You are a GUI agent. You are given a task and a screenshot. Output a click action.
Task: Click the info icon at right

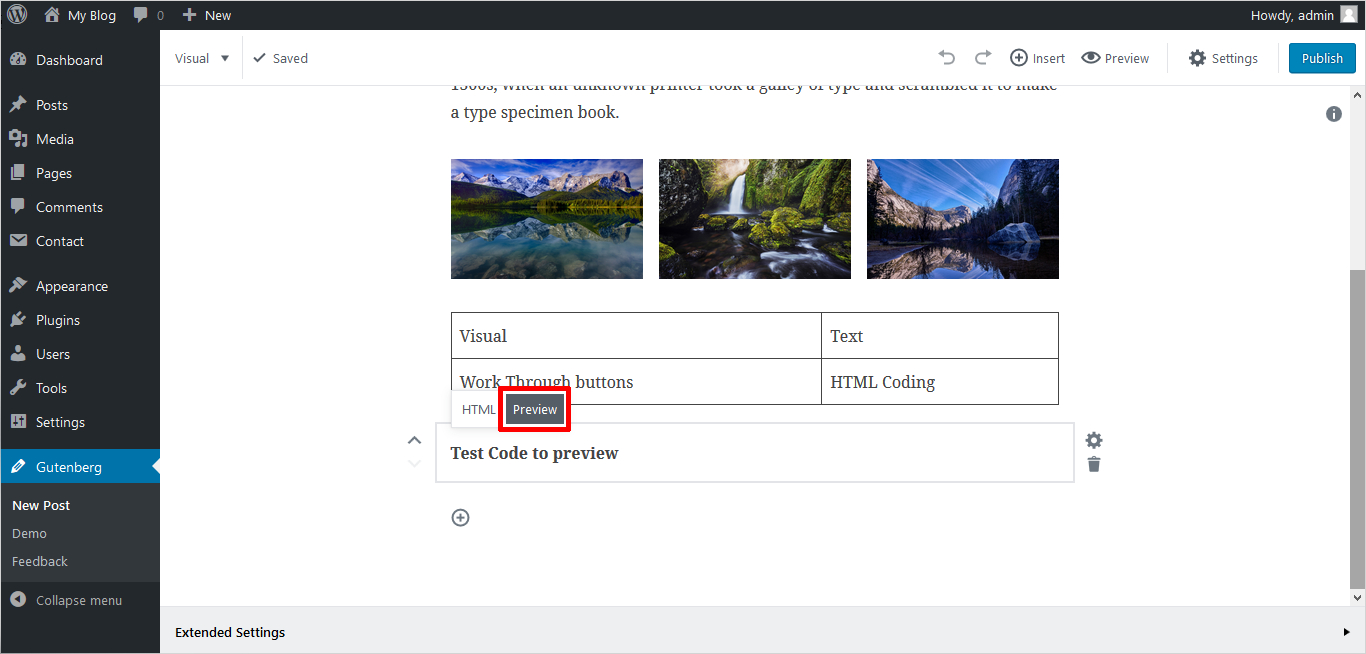coord(1333,114)
